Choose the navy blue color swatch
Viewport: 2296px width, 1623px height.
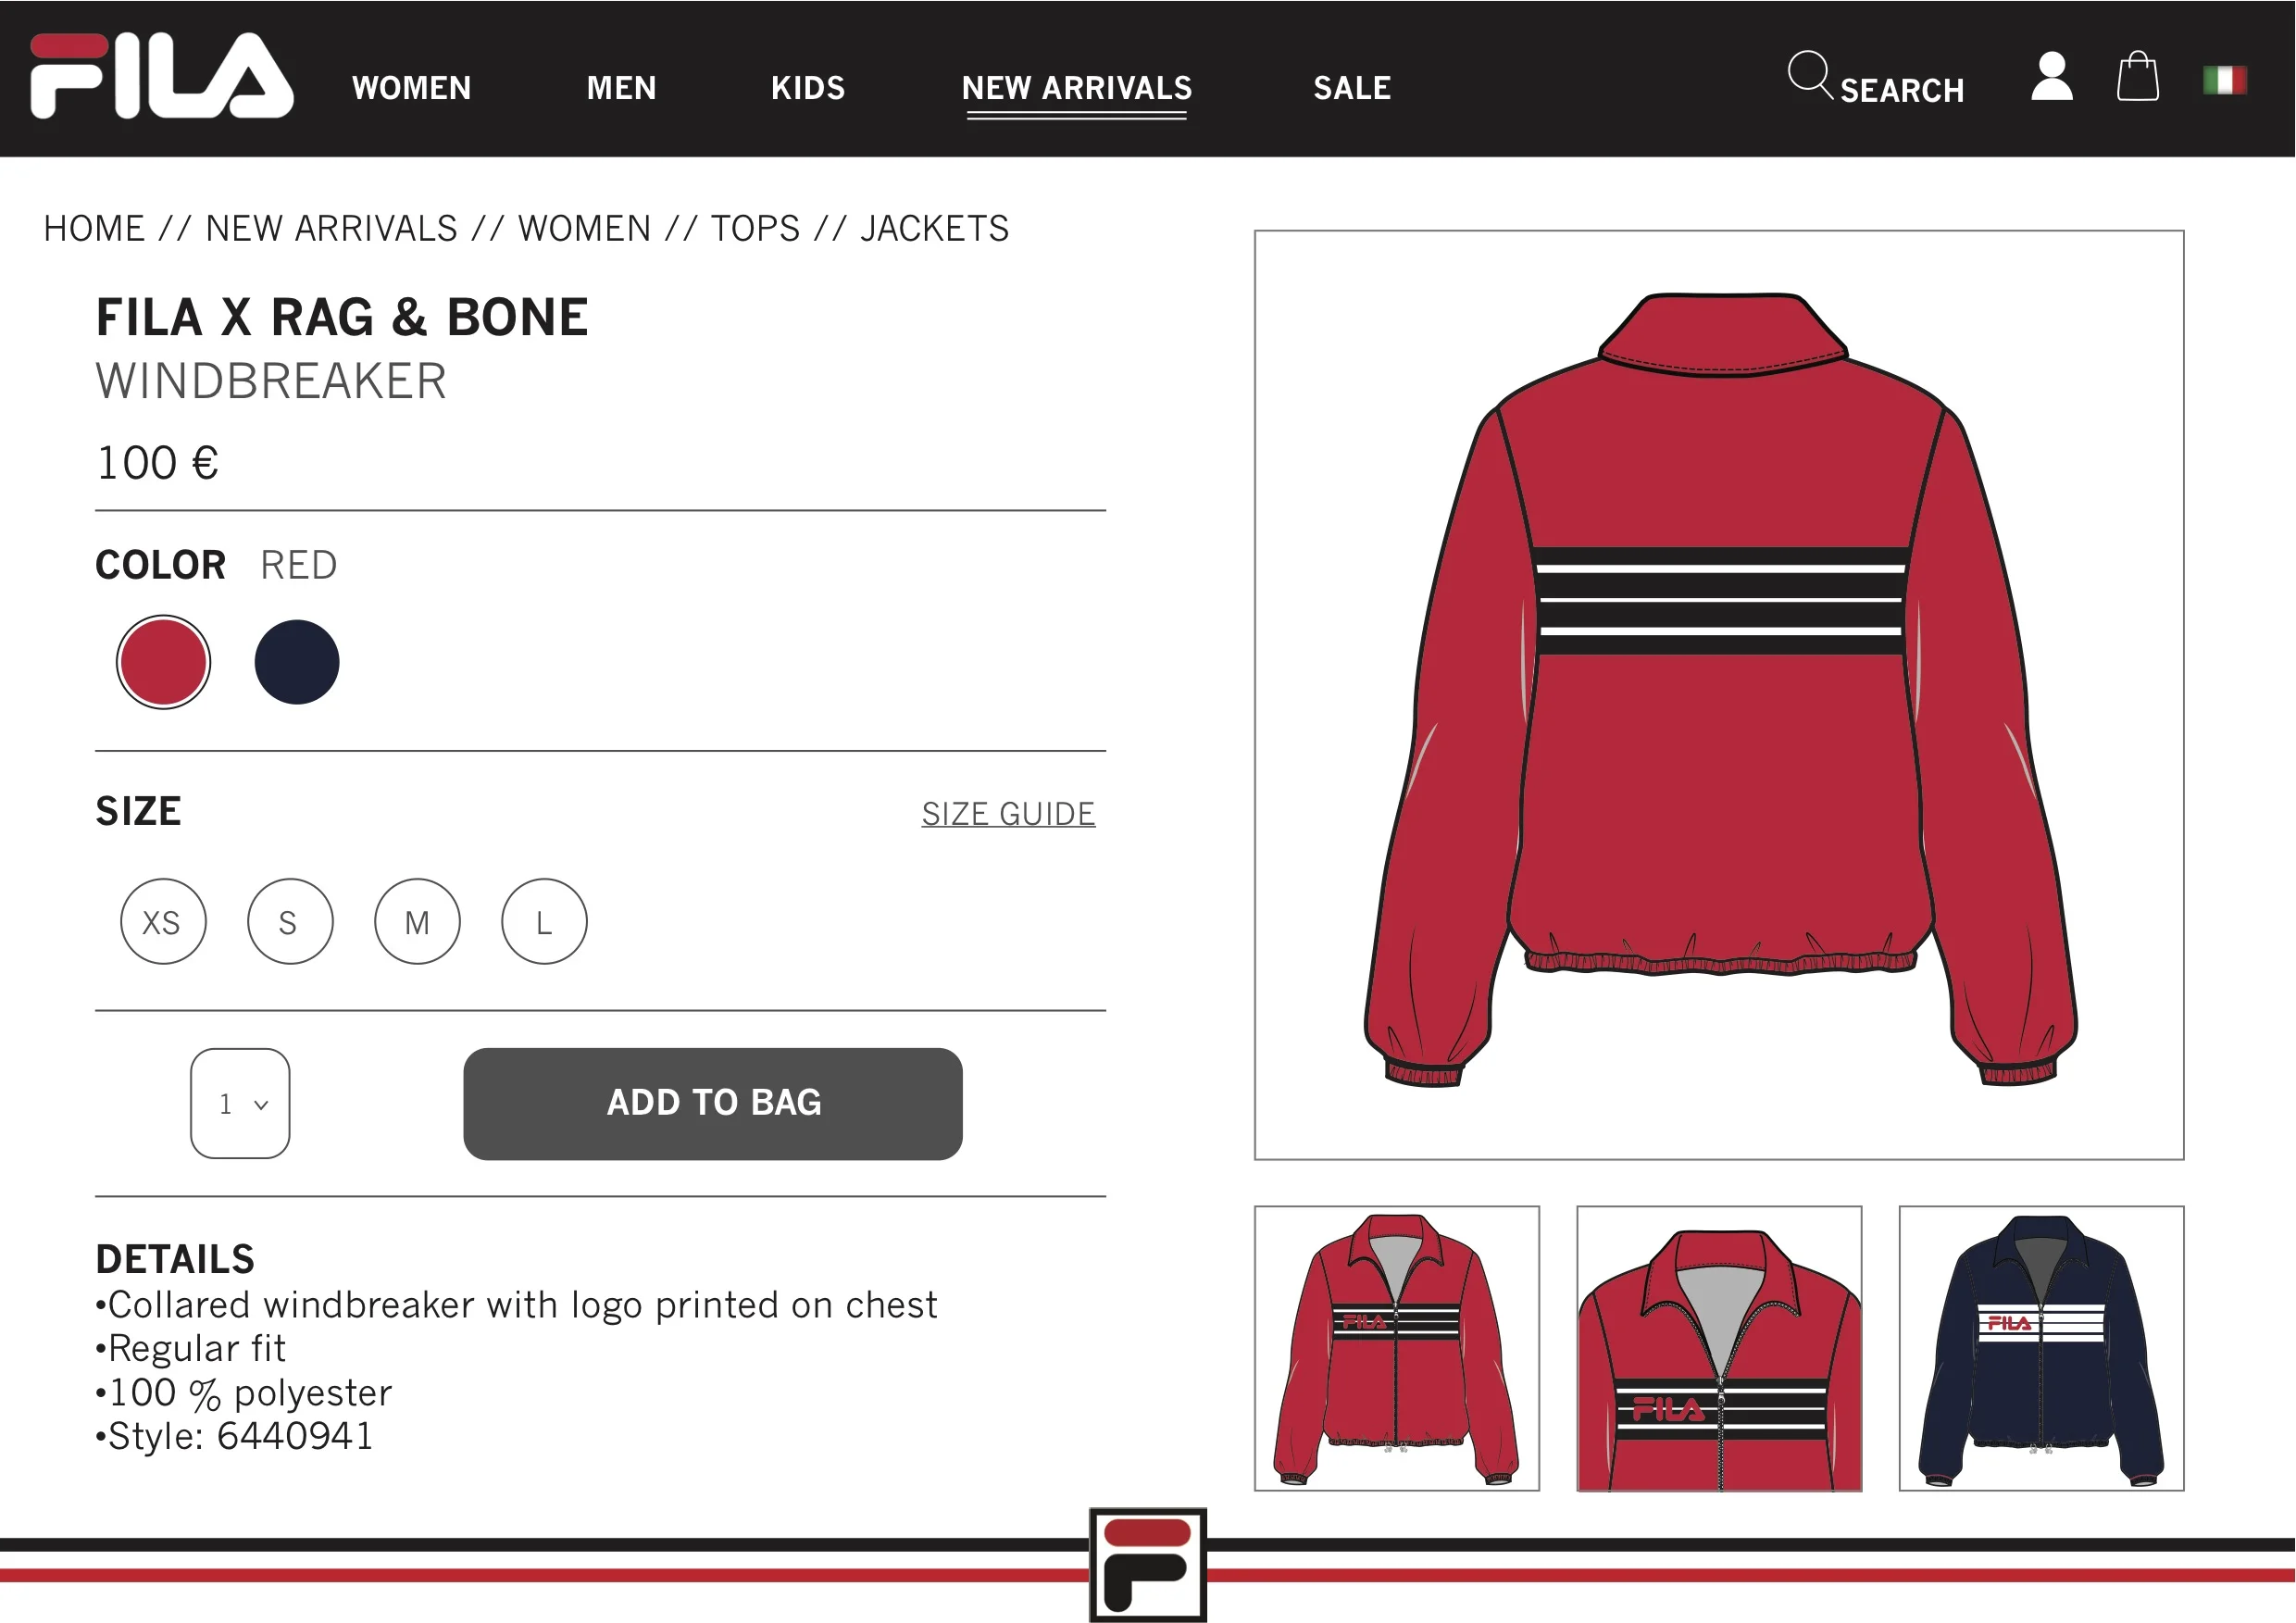click(297, 662)
